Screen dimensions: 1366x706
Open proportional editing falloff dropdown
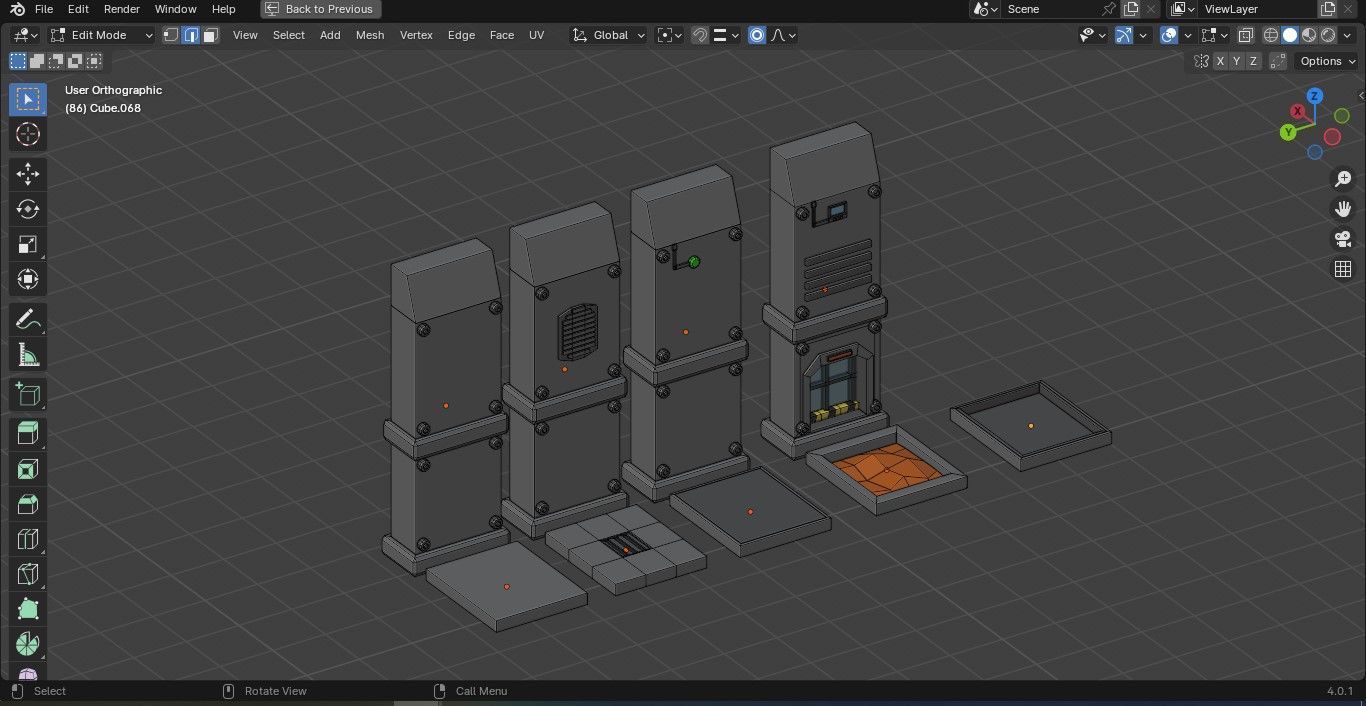click(783, 35)
